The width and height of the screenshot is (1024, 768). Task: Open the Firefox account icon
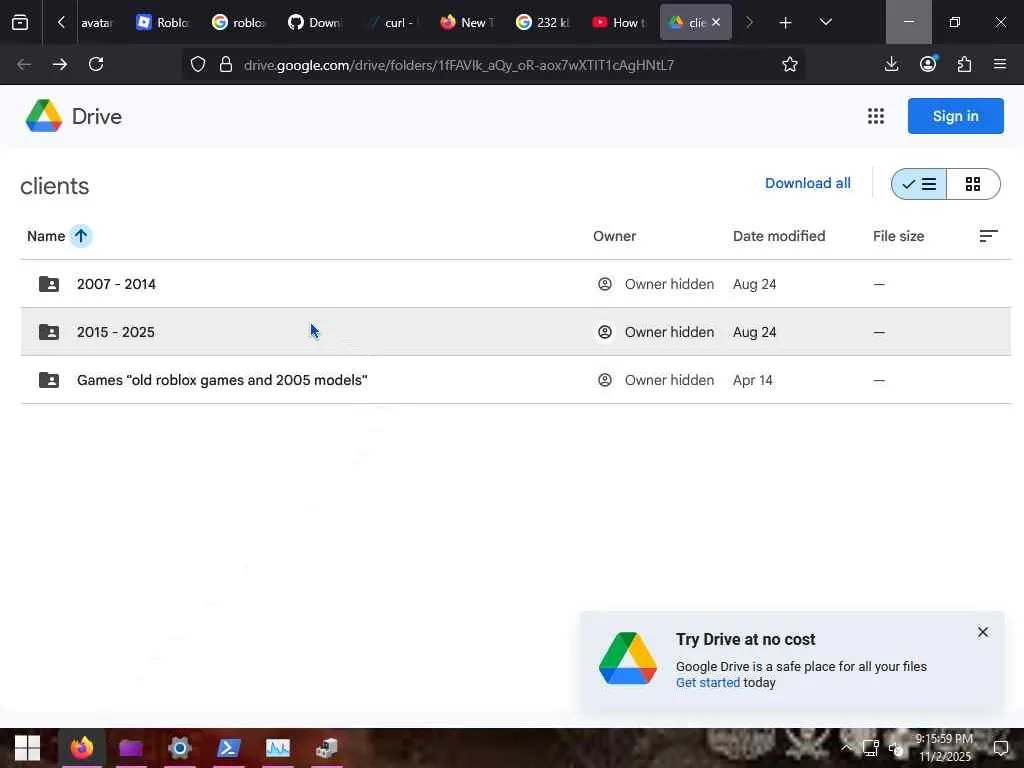[928, 64]
